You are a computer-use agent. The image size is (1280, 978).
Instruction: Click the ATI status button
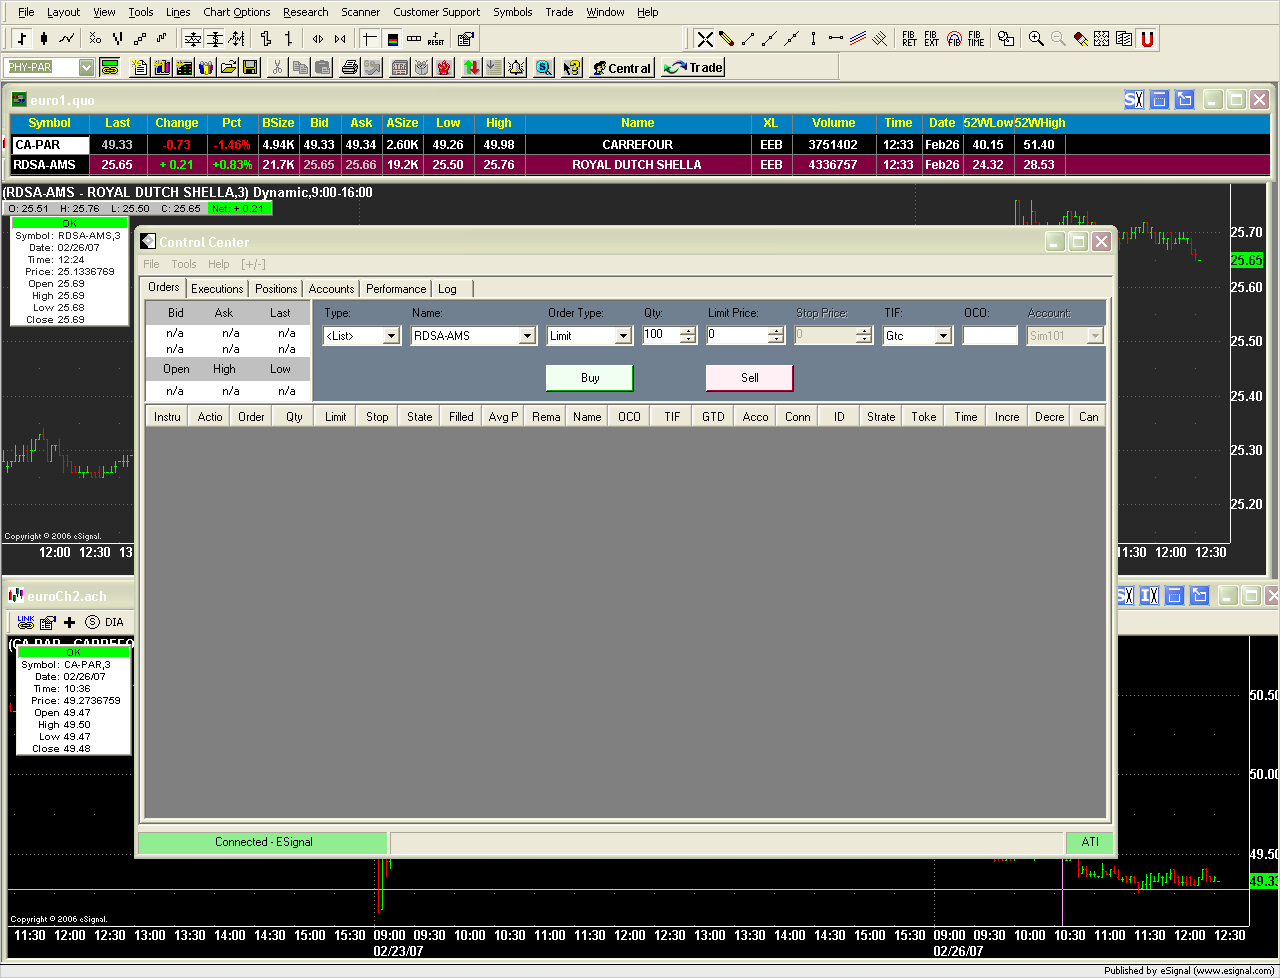pyautogui.click(x=1090, y=842)
